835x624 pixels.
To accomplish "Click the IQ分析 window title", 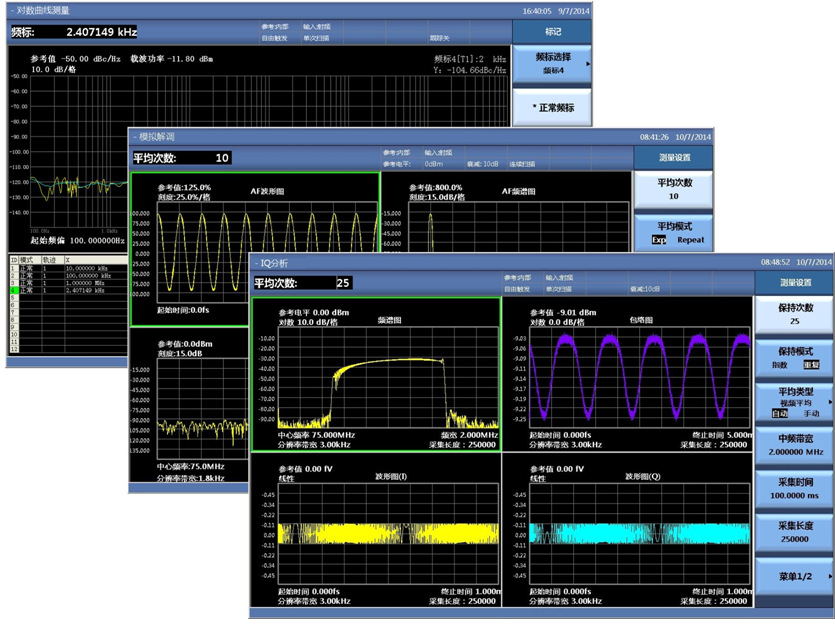I will [x=274, y=263].
